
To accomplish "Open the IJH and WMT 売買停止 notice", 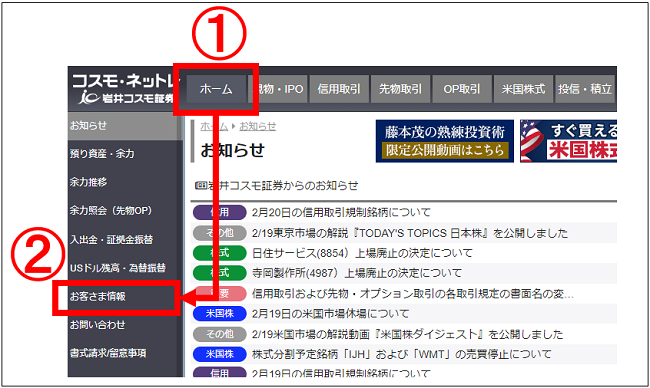I will [401, 354].
